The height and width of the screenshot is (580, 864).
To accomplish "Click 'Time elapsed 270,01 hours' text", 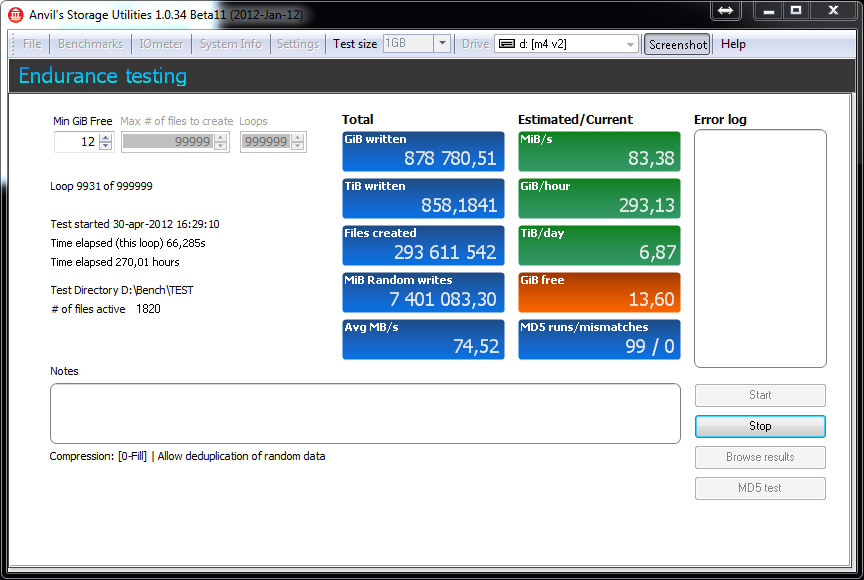I will click(x=115, y=262).
